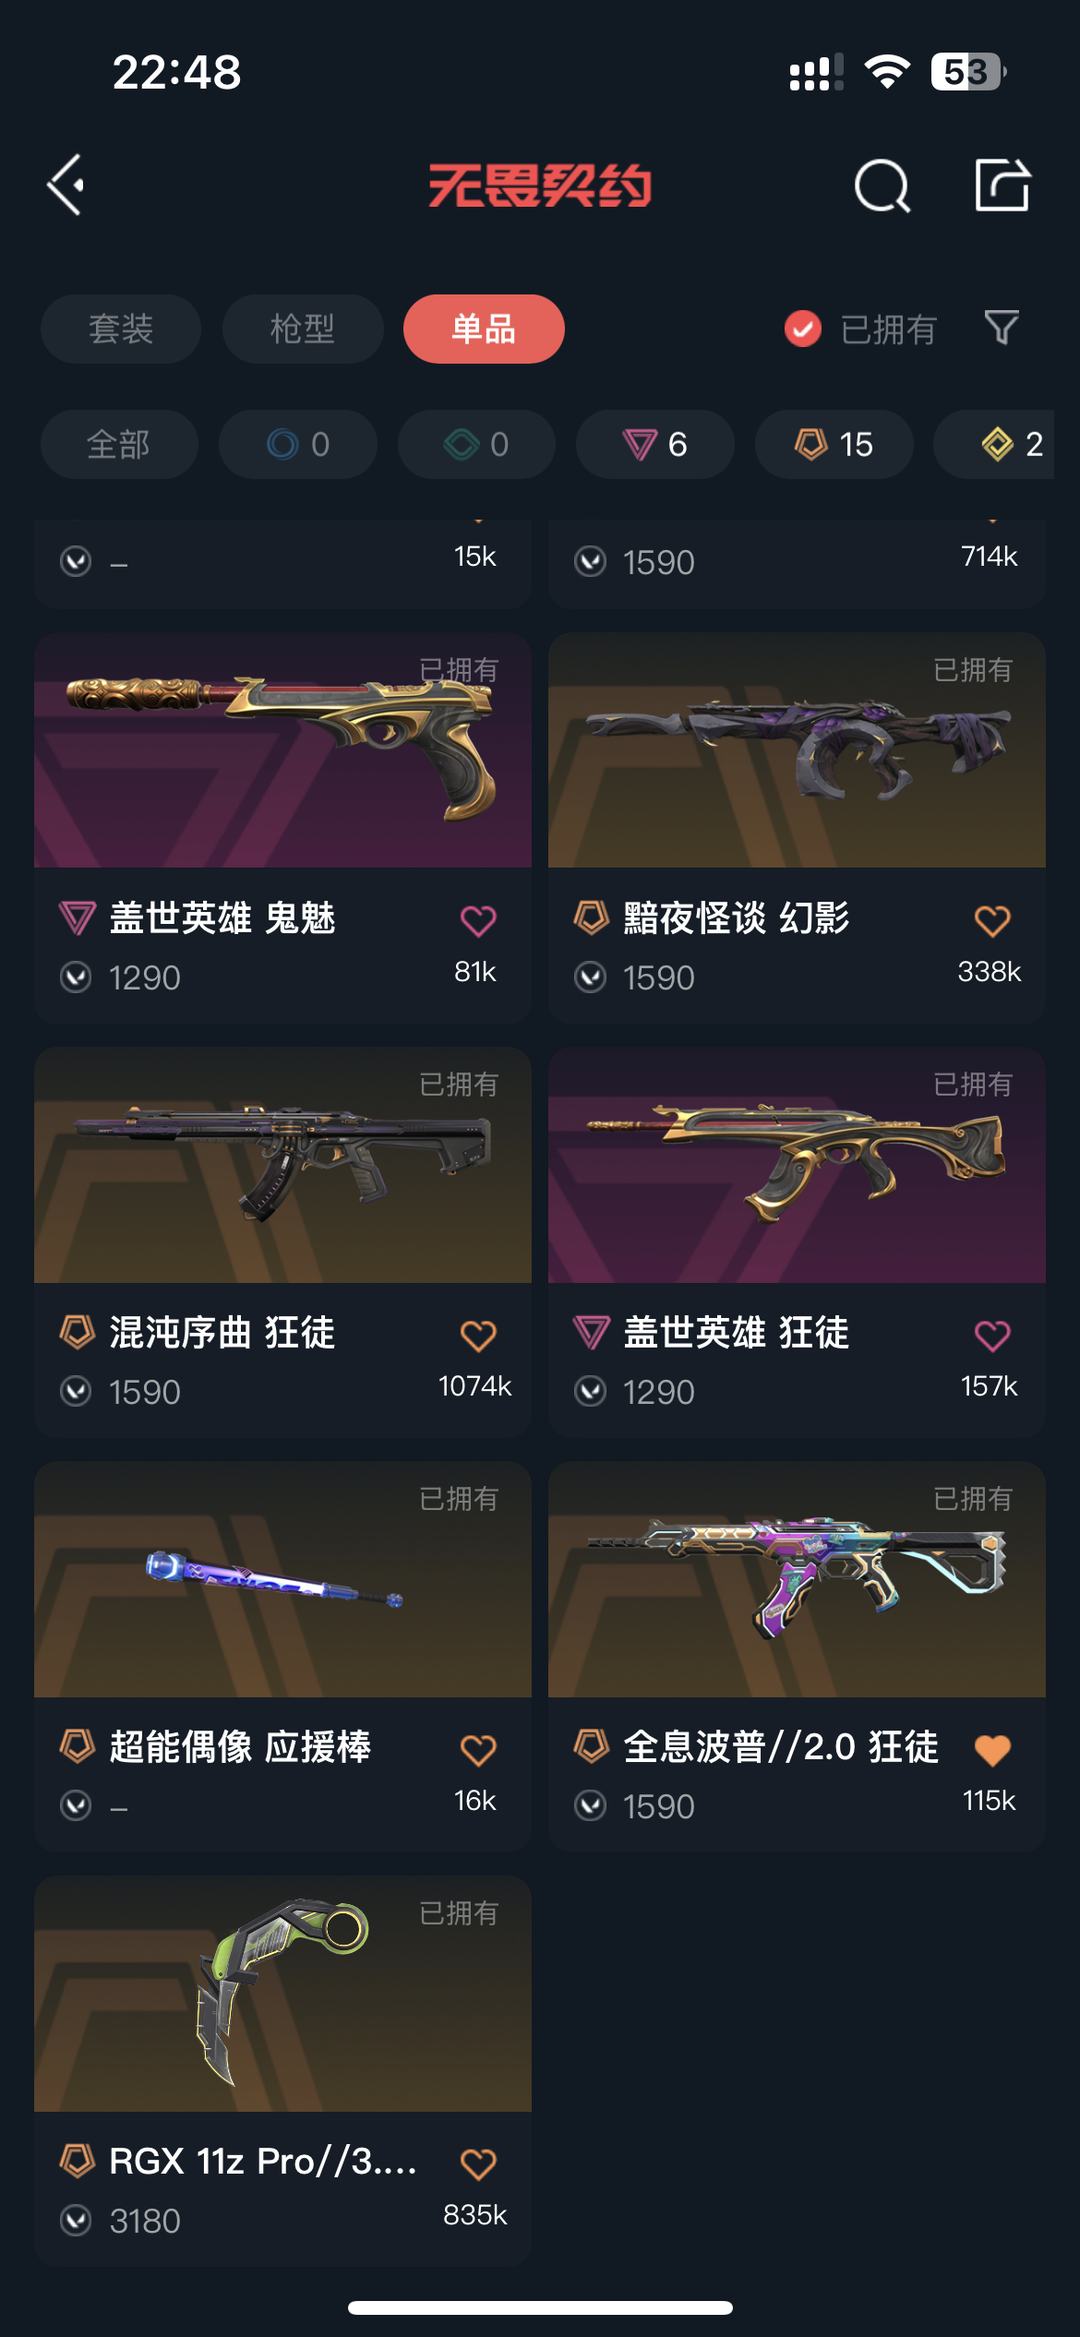Like the 黯夜怪谈 幻影 heart icon

point(992,920)
